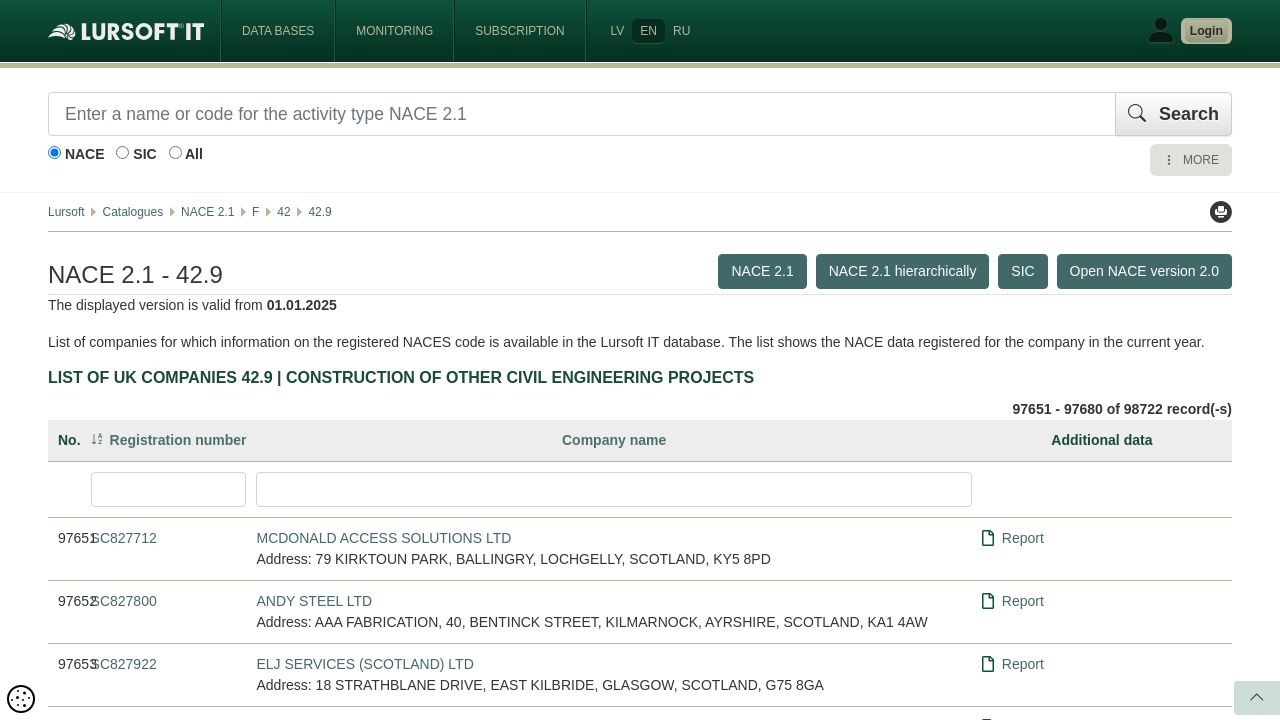The width and height of the screenshot is (1280, 720).
Task: Click the No. column header
Action: [69, 440]
